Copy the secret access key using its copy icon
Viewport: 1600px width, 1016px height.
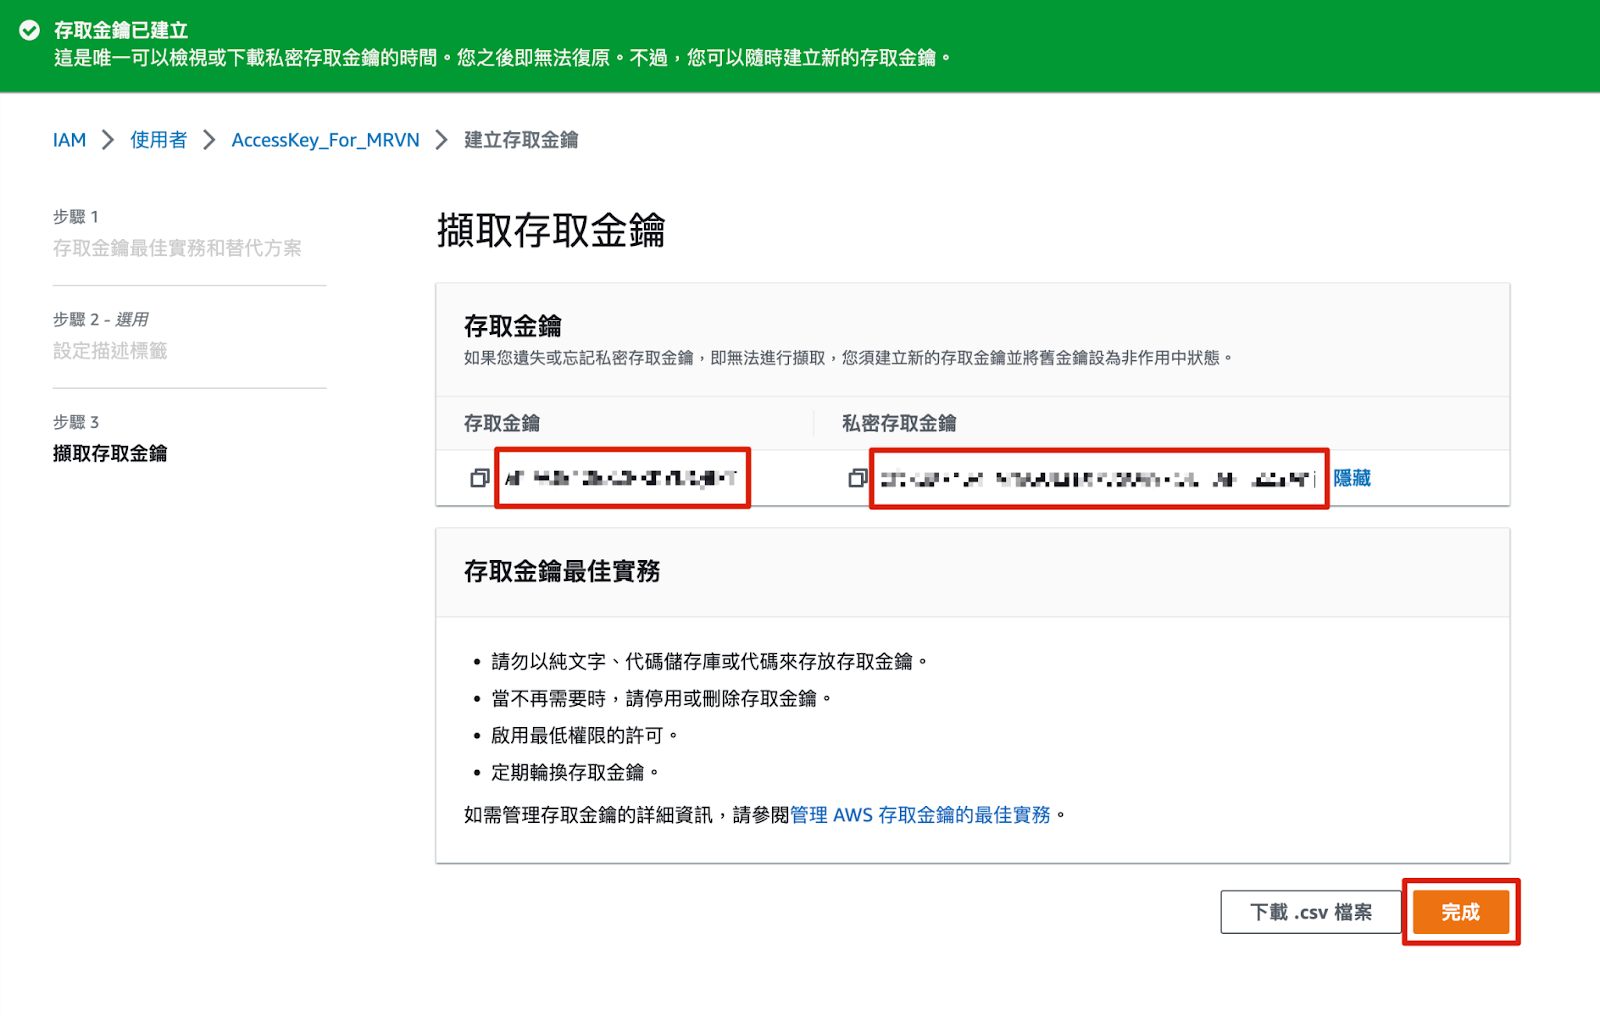(x=857, y=479)
